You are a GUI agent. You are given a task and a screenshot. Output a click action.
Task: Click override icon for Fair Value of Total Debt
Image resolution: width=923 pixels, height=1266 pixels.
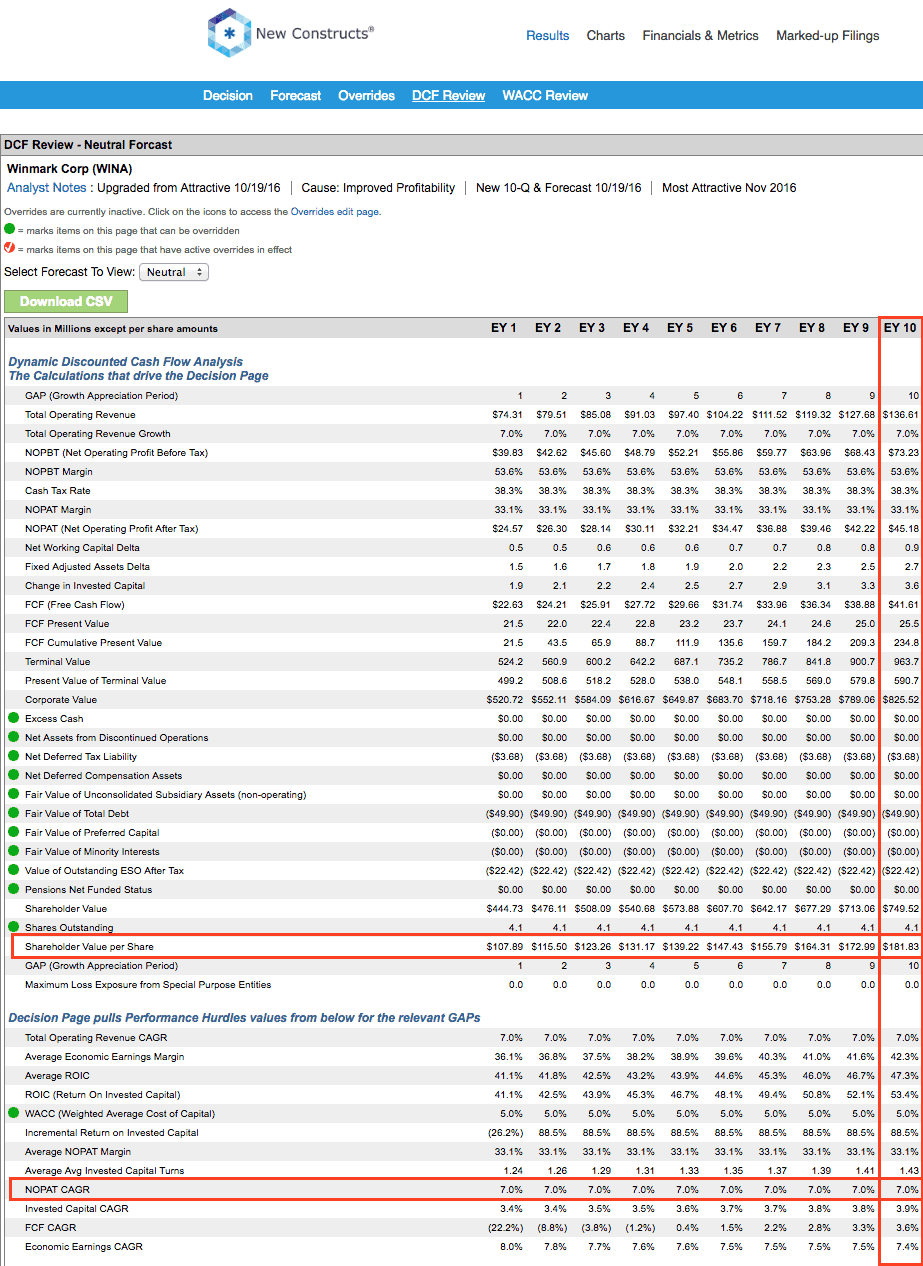13,813
